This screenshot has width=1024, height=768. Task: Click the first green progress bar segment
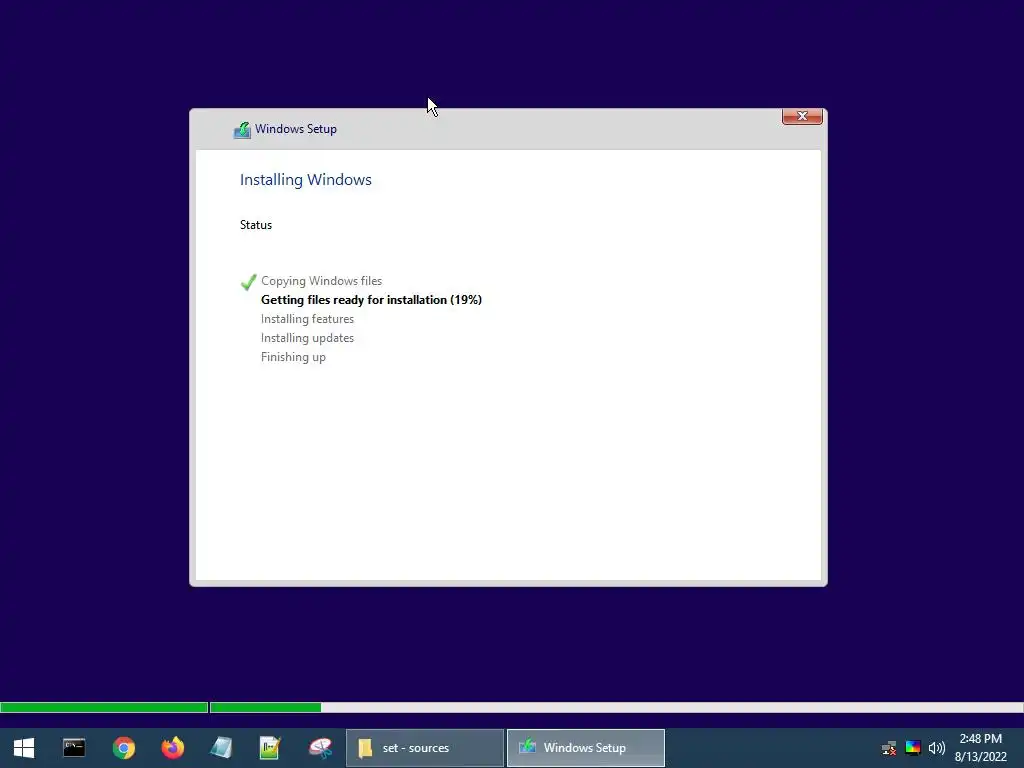(x=104, y=707)
